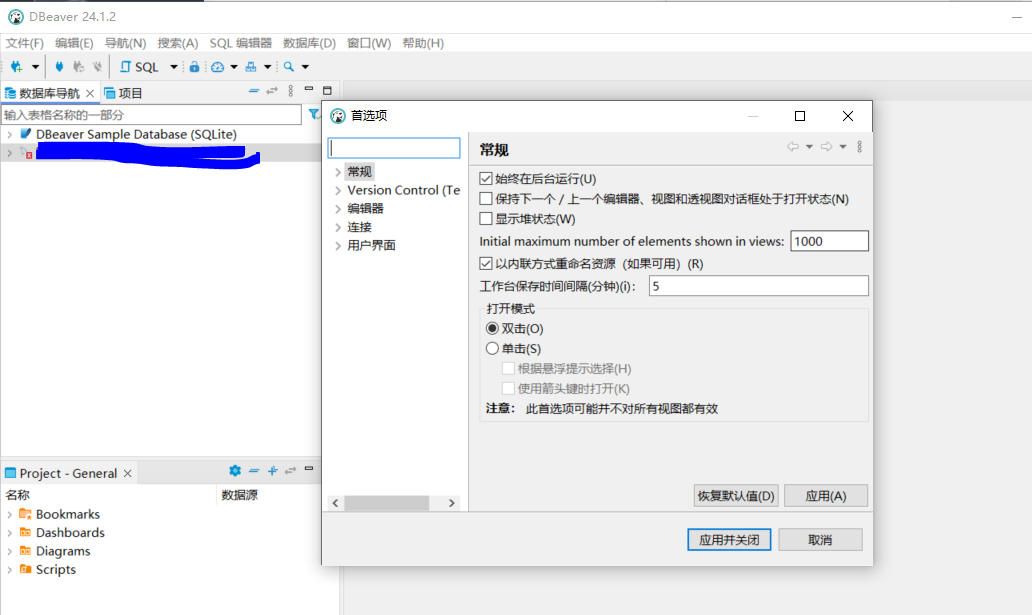1032x615 pixels.
Task: Click the blue Connect plug icon
Action: click(59, 67)
